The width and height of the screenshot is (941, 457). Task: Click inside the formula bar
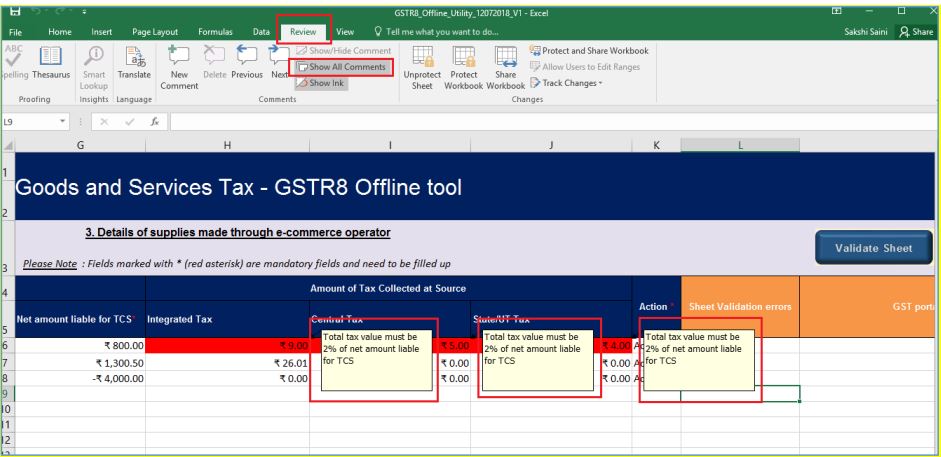552,122
